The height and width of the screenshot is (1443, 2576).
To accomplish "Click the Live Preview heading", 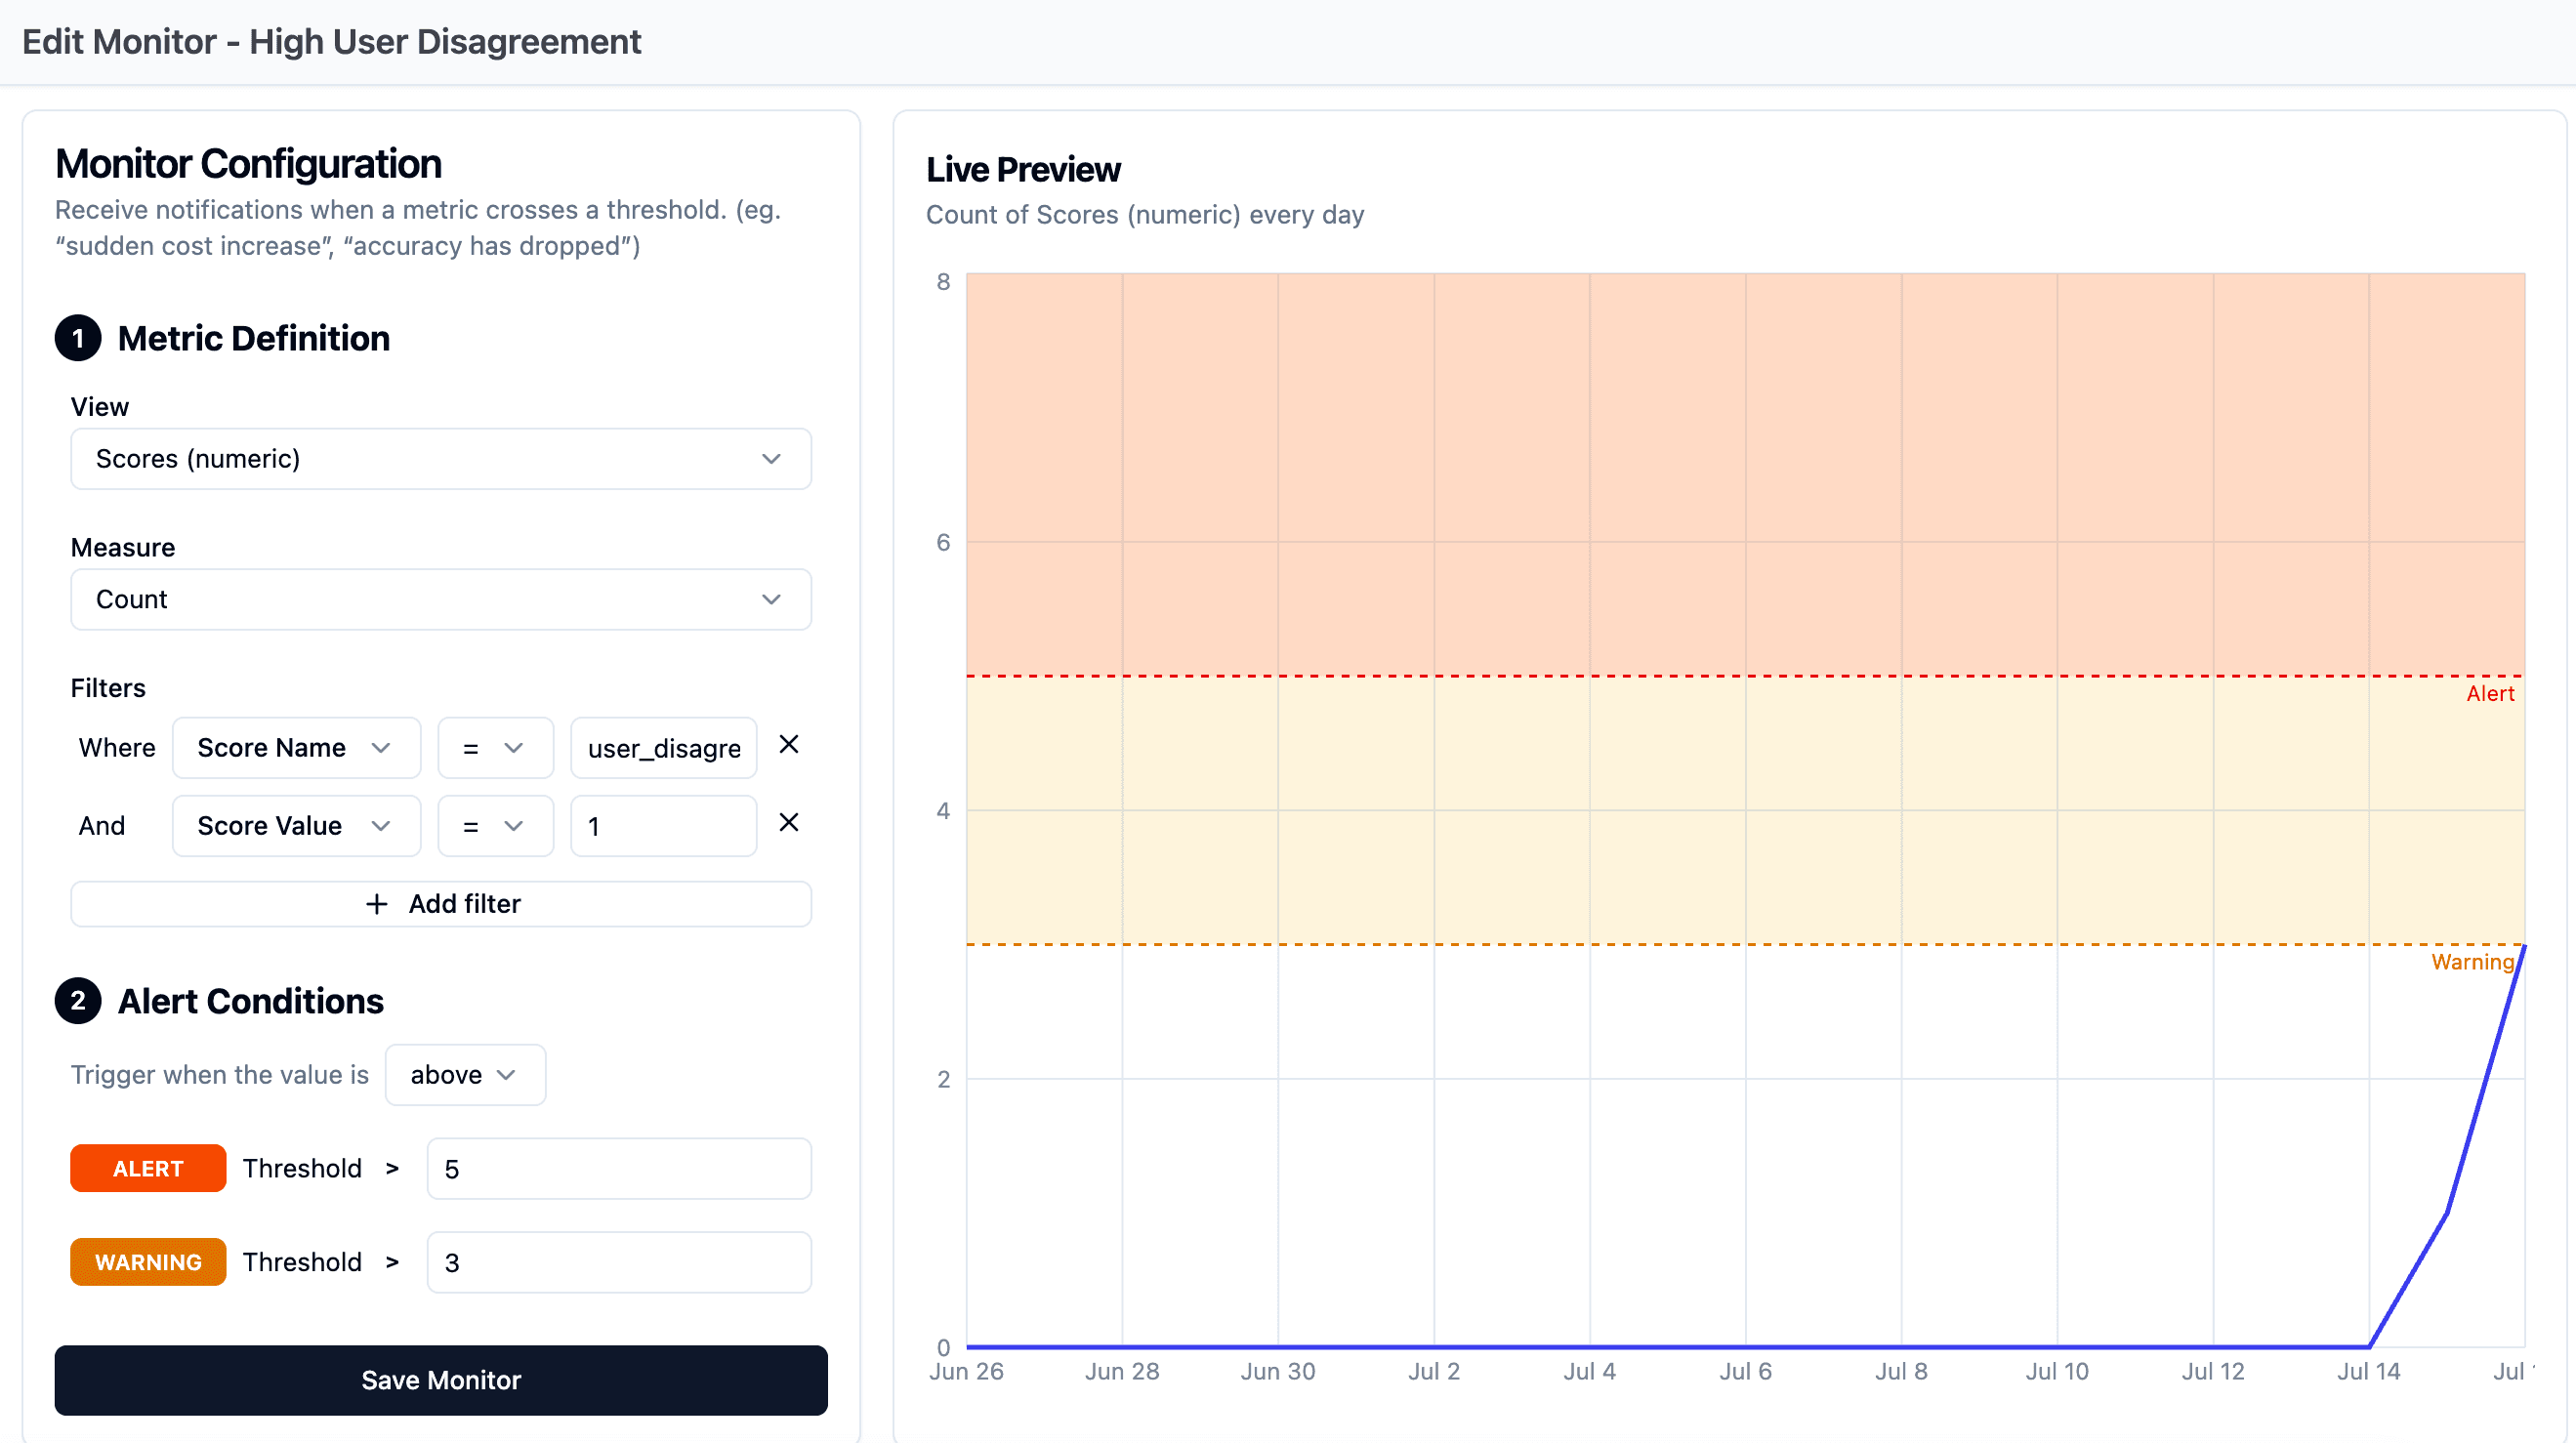I will click(x=1023, y=170).
